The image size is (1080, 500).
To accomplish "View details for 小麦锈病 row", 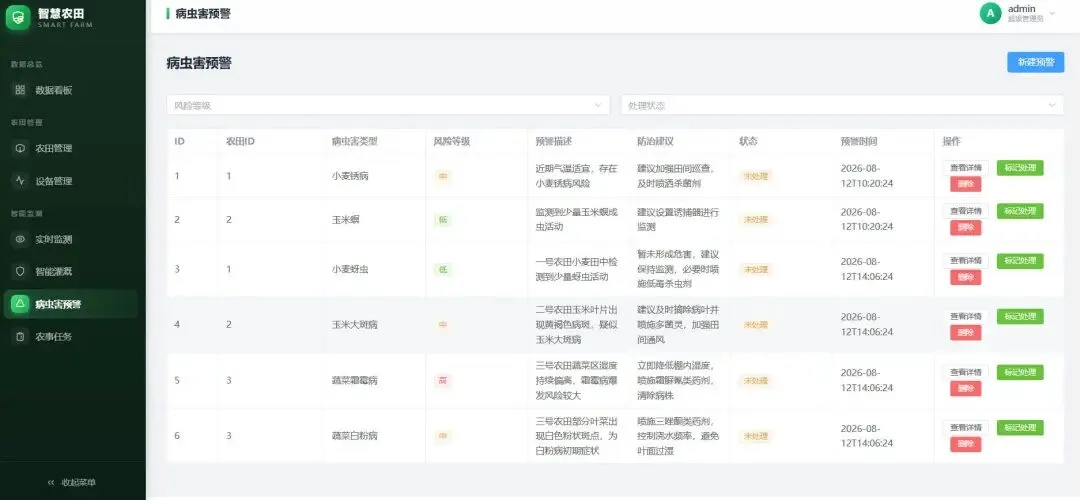I will tap(966, 168).
